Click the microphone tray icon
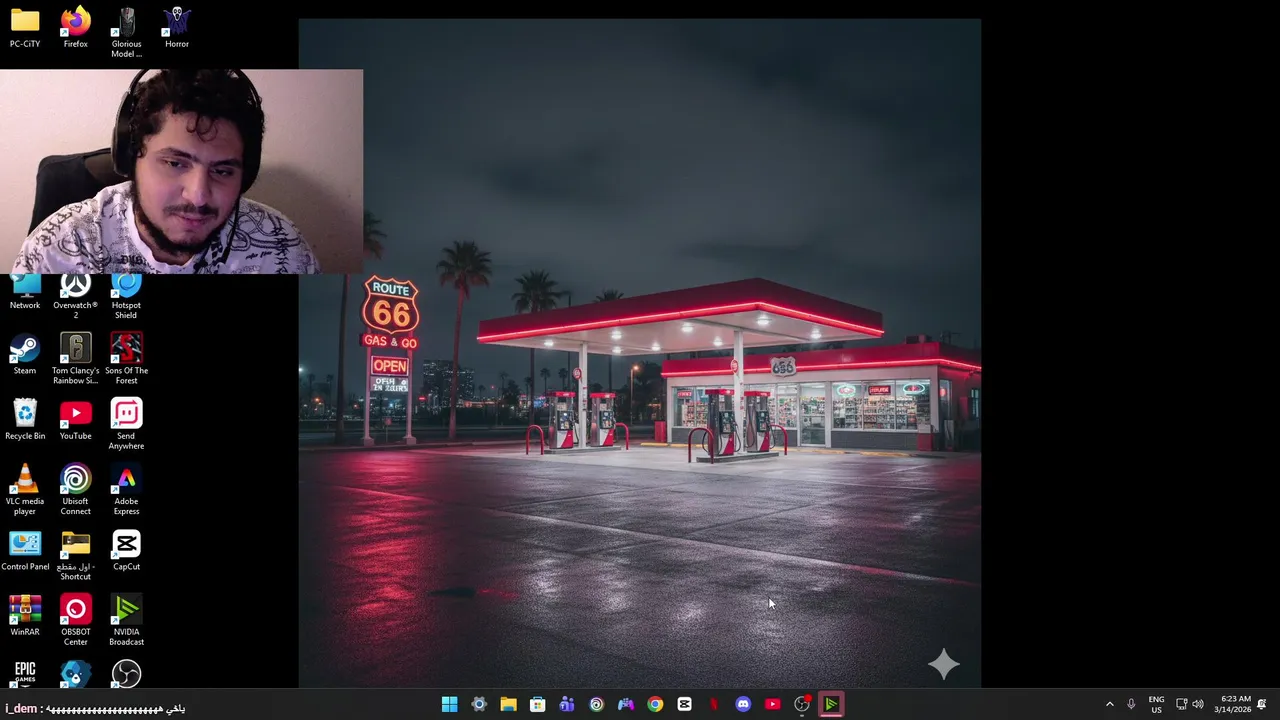The image size is (1280, 720). (x=1131, y=704)
